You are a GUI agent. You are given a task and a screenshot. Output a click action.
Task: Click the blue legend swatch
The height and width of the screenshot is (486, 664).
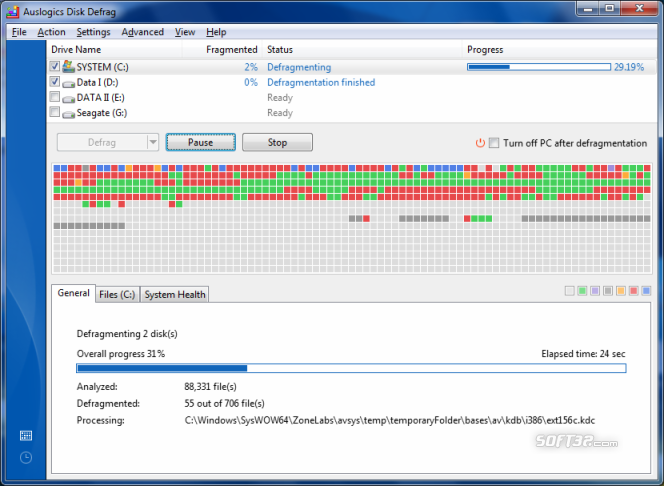646,291
